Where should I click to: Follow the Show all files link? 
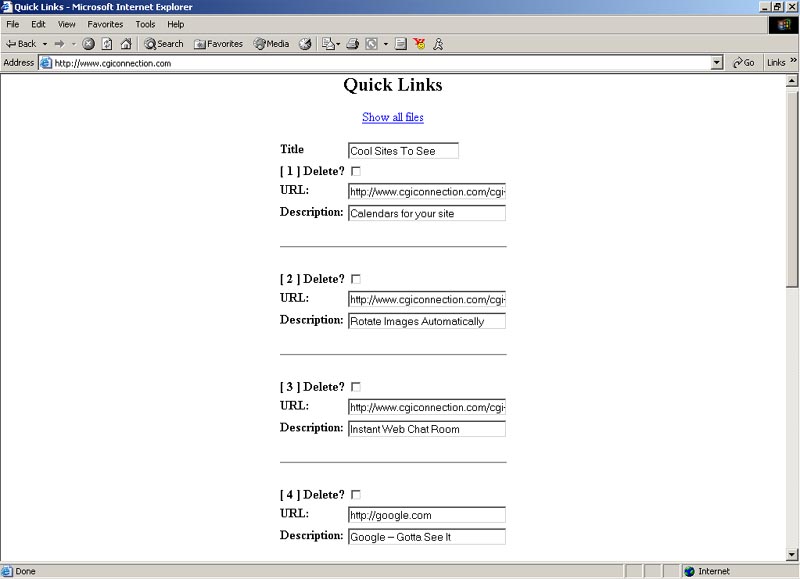393,117
